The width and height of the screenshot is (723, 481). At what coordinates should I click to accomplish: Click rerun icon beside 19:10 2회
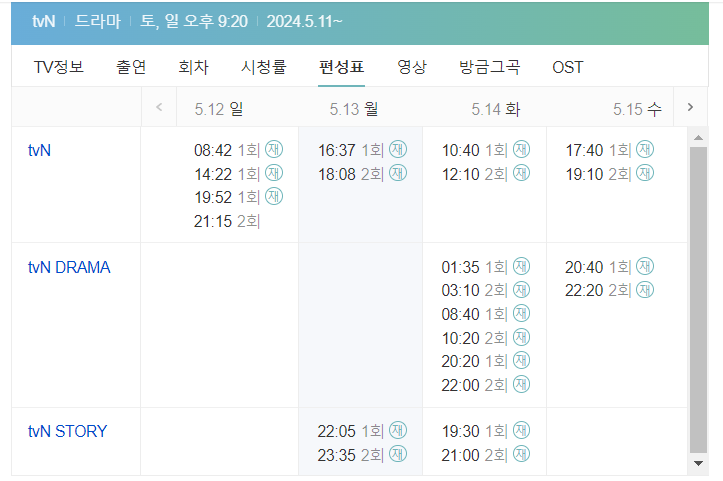tap(645, 173)
